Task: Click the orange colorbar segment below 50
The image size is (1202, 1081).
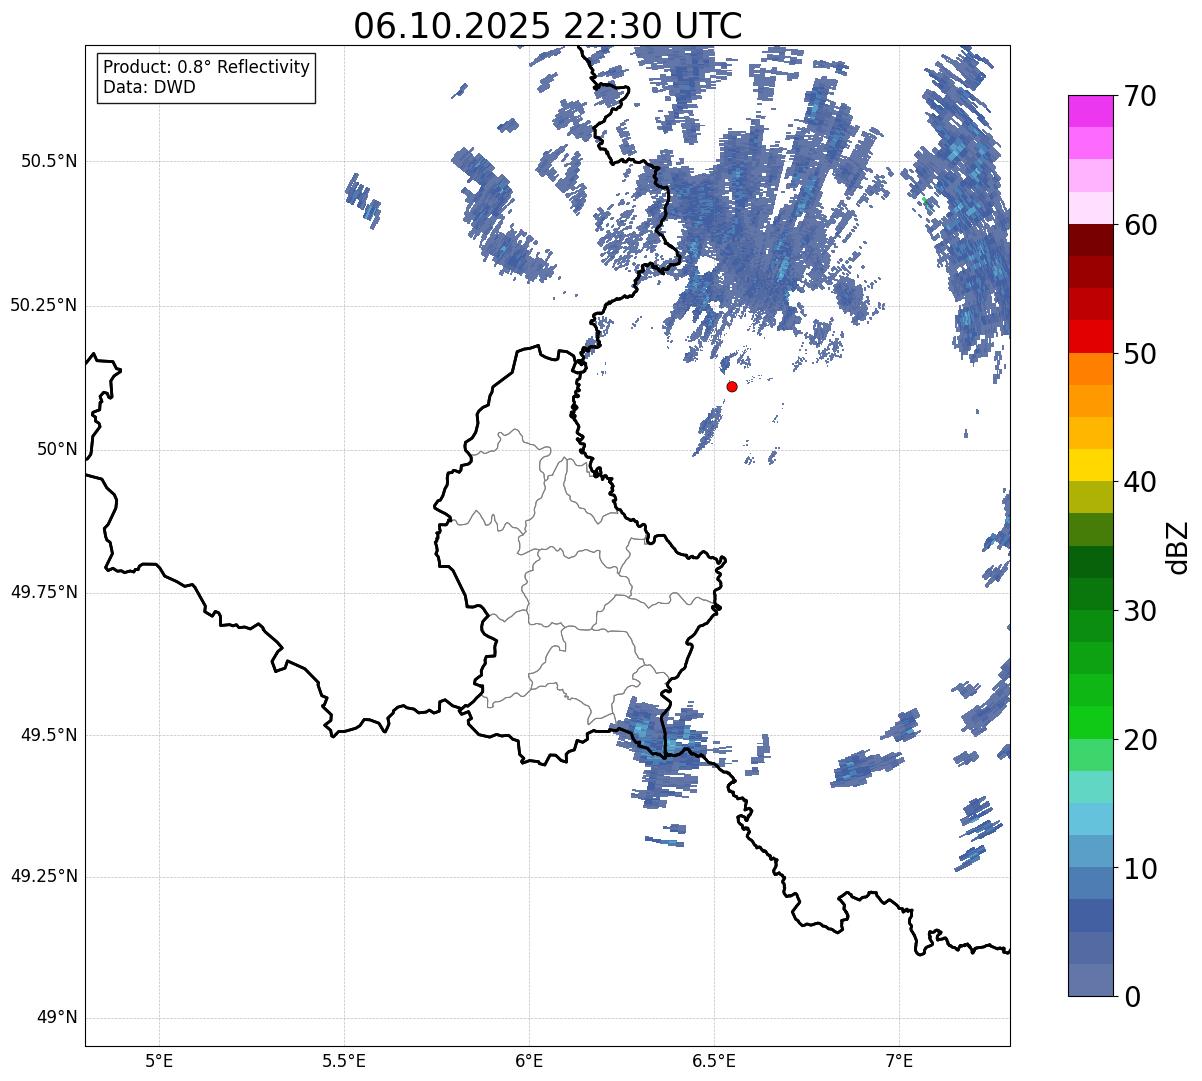Action: click(1090, 369)
